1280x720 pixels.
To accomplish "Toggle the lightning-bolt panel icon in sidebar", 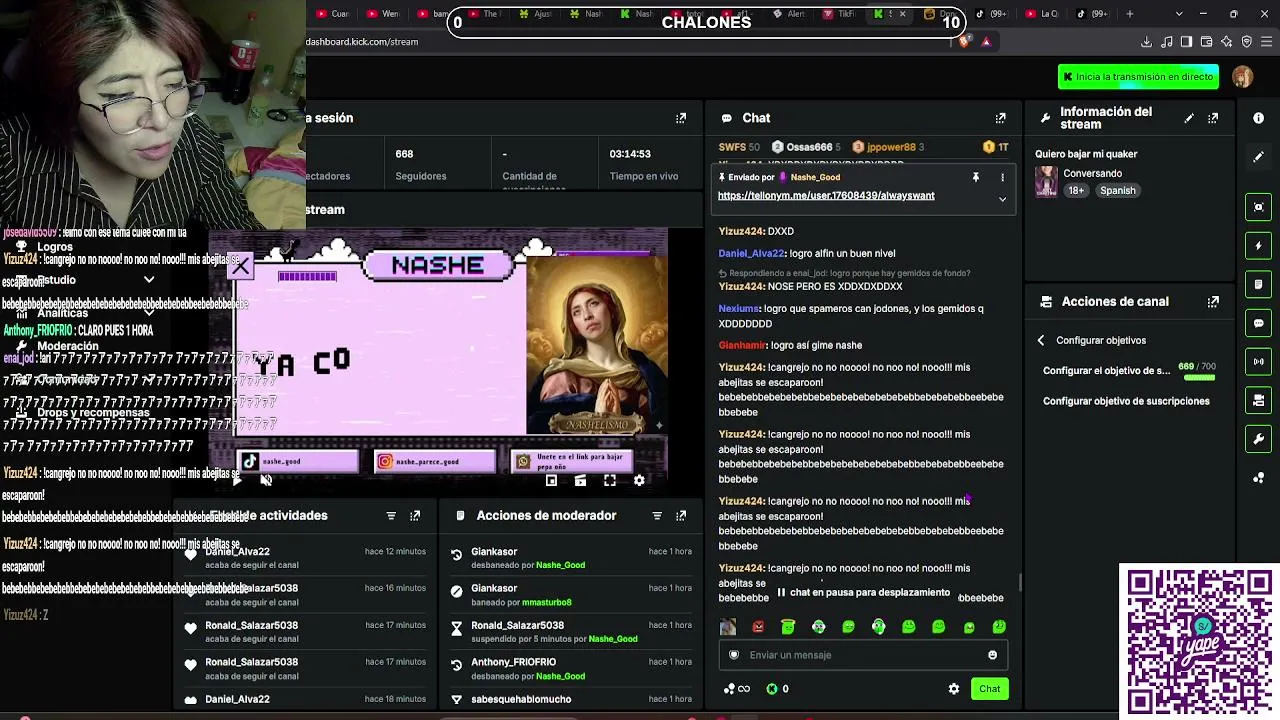I will click(1259, 246).
